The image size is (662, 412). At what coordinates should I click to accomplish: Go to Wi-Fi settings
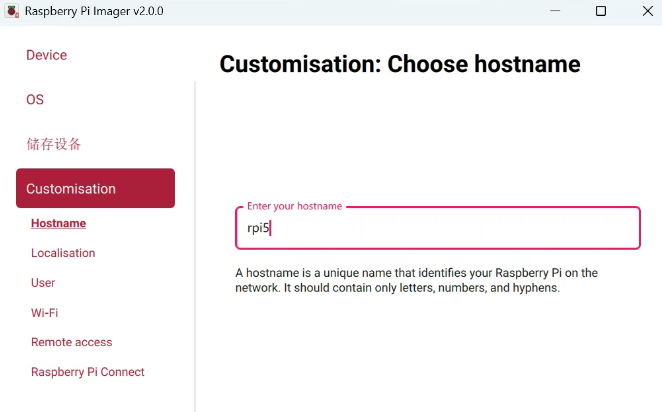(x=44, y=312)
